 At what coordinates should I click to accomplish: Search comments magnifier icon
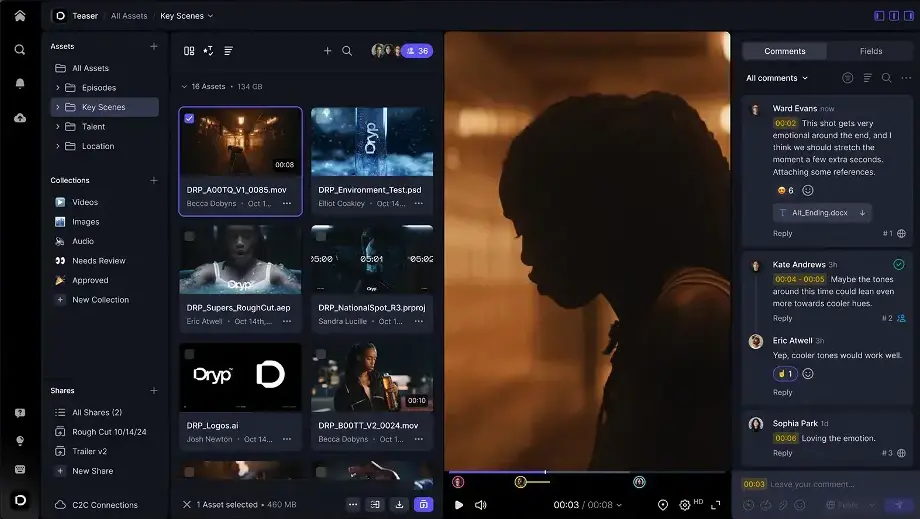click(x=887, y=78)
